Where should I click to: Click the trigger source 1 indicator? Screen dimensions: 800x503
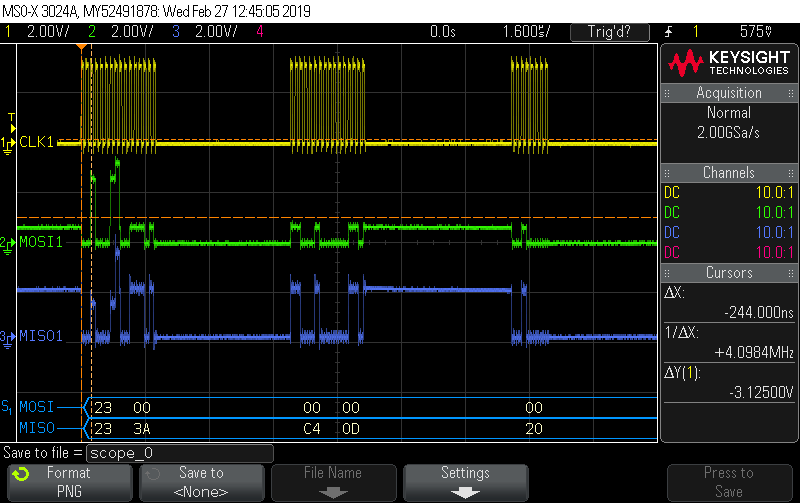696,32
